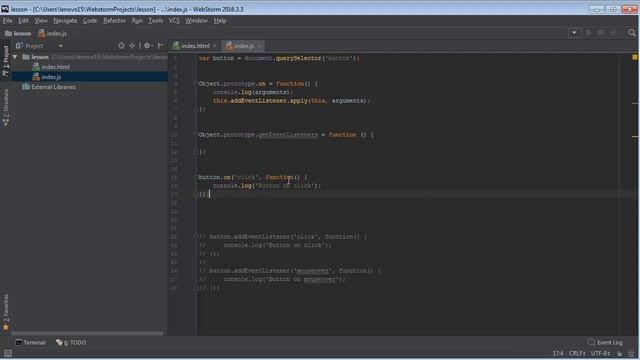Click Scroll from Source target icon
The height and width of the screenshot is (360, 640).
click(x=121, y=46)
